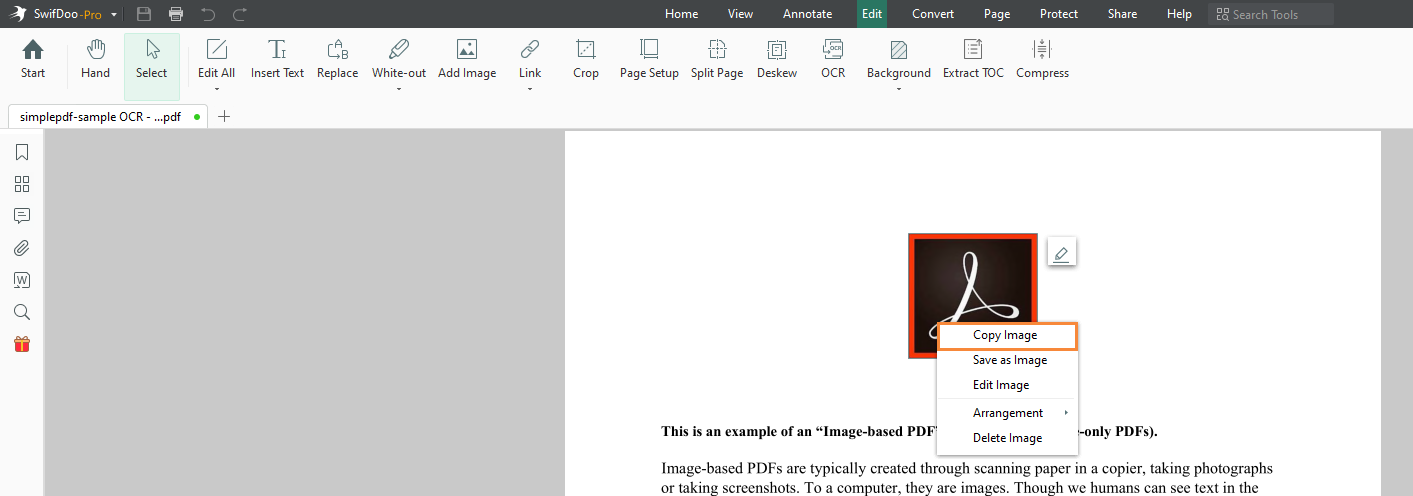Click the Start home icon
Viewport: 1413px width, 496px height.
[x=33, y=59]
